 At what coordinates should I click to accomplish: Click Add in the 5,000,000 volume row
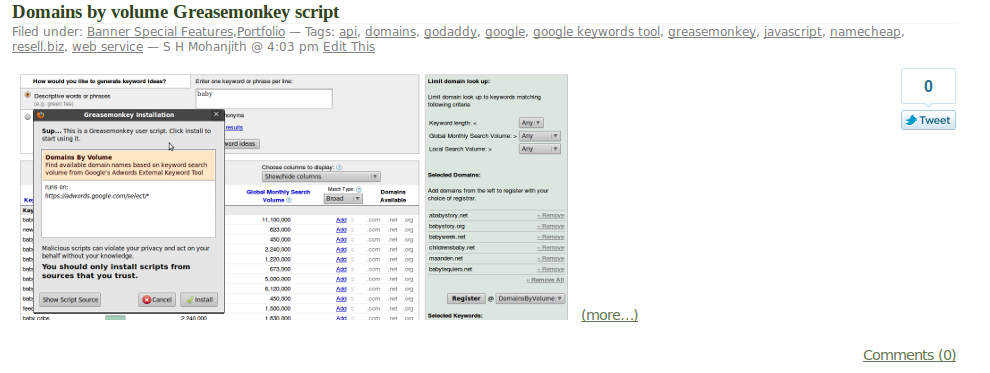[x=341, y=279]
